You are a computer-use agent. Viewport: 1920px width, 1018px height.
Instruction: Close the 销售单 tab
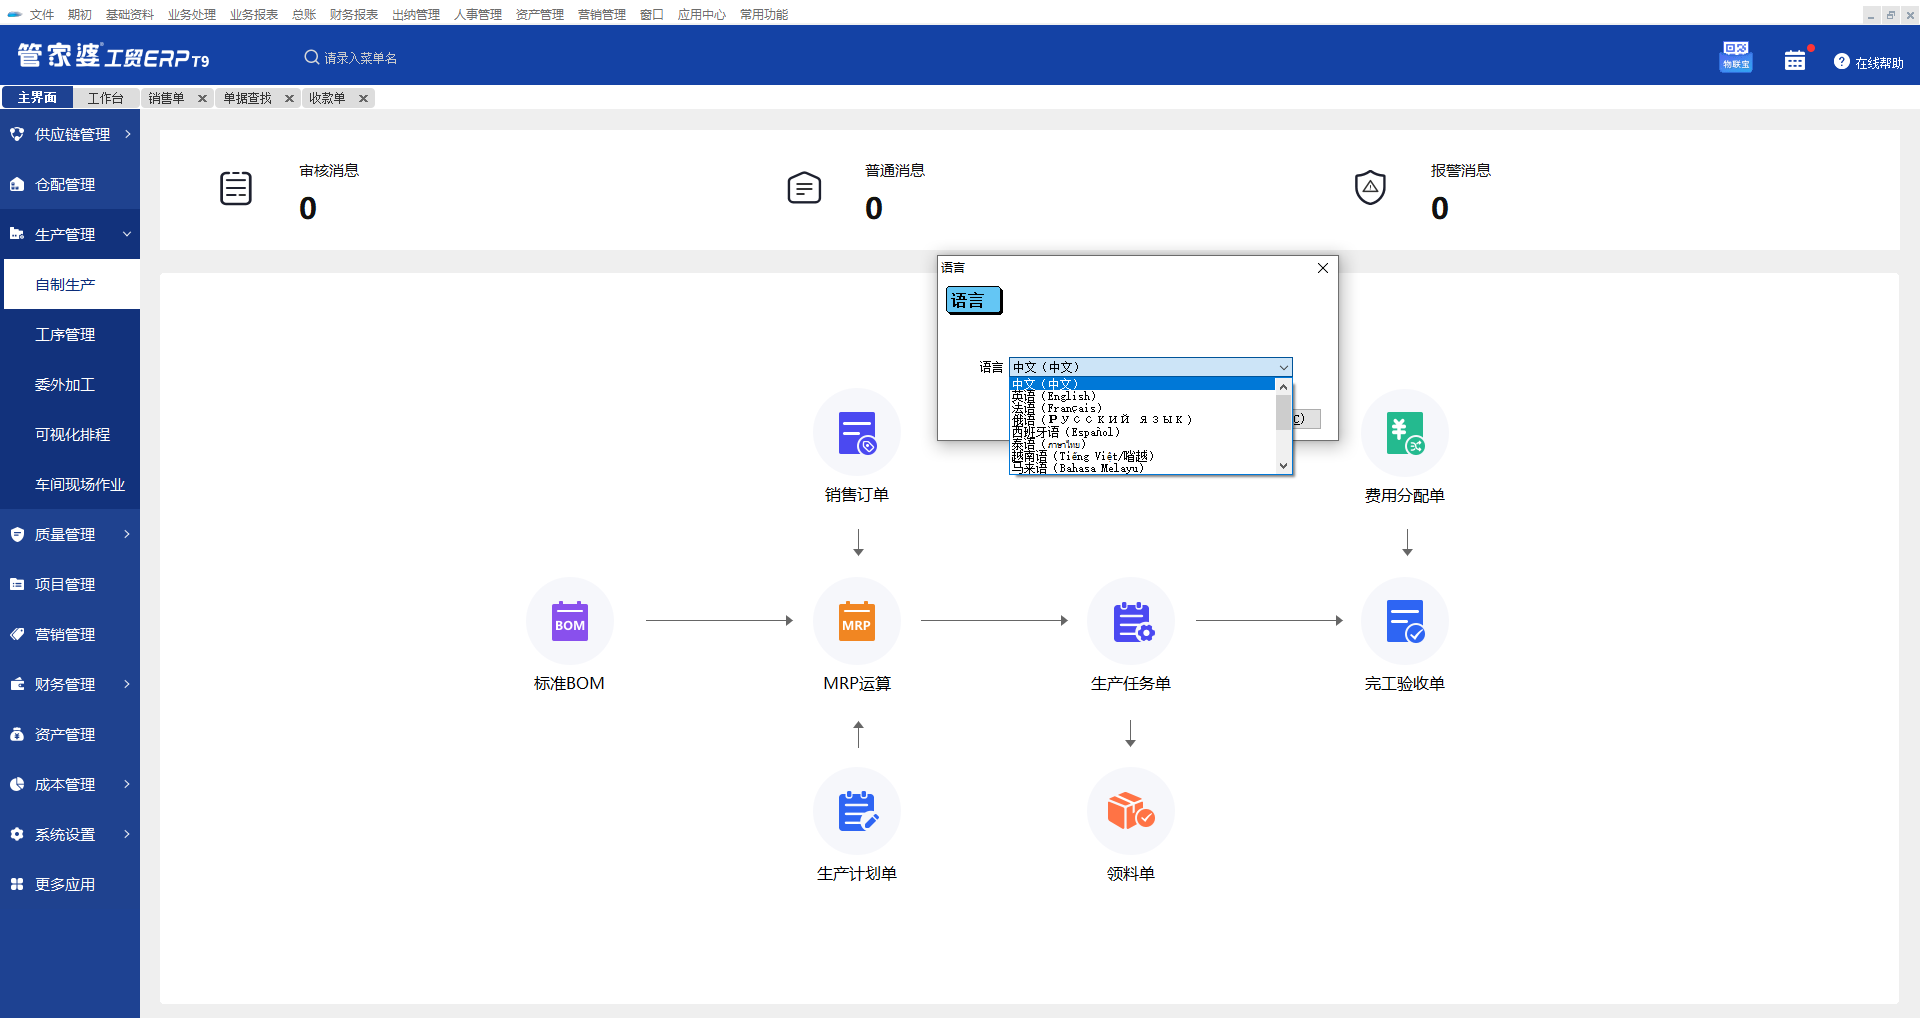(202, 98)
